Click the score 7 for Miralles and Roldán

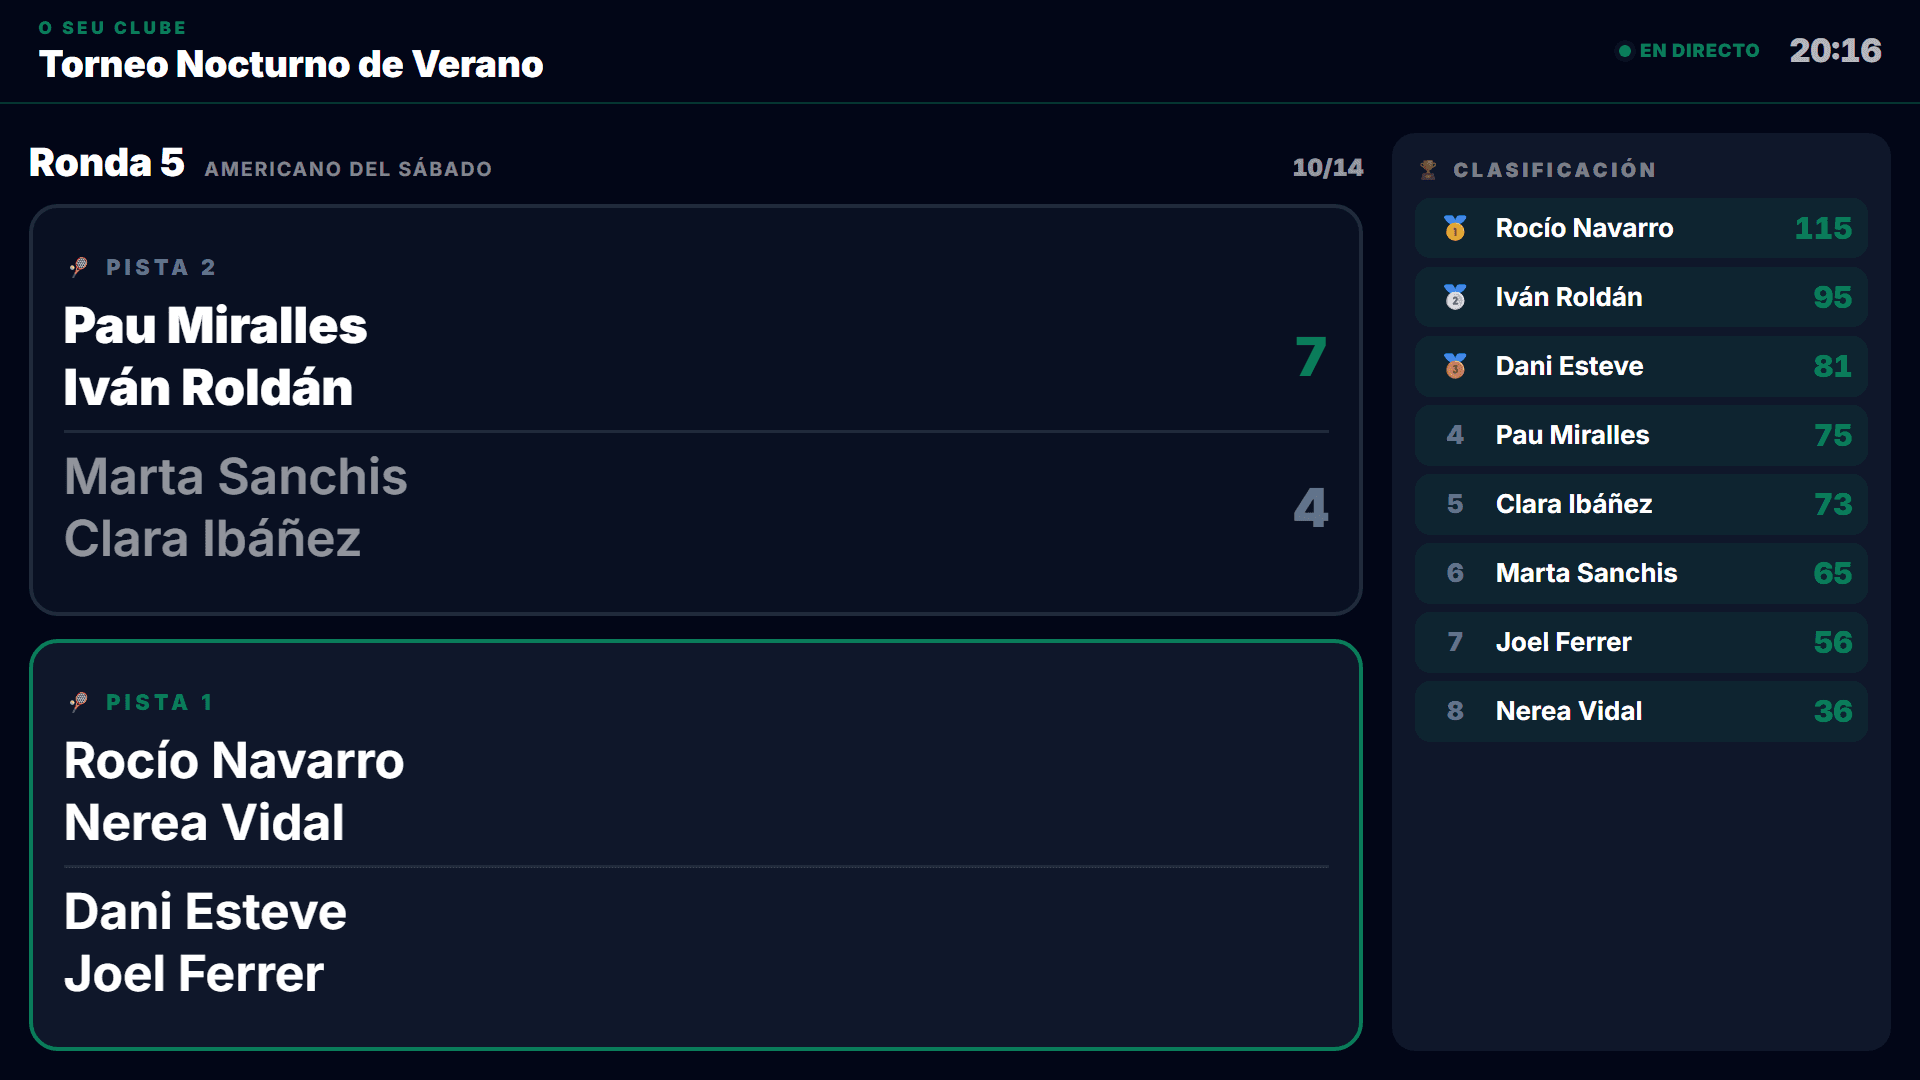click(1311, 357)
